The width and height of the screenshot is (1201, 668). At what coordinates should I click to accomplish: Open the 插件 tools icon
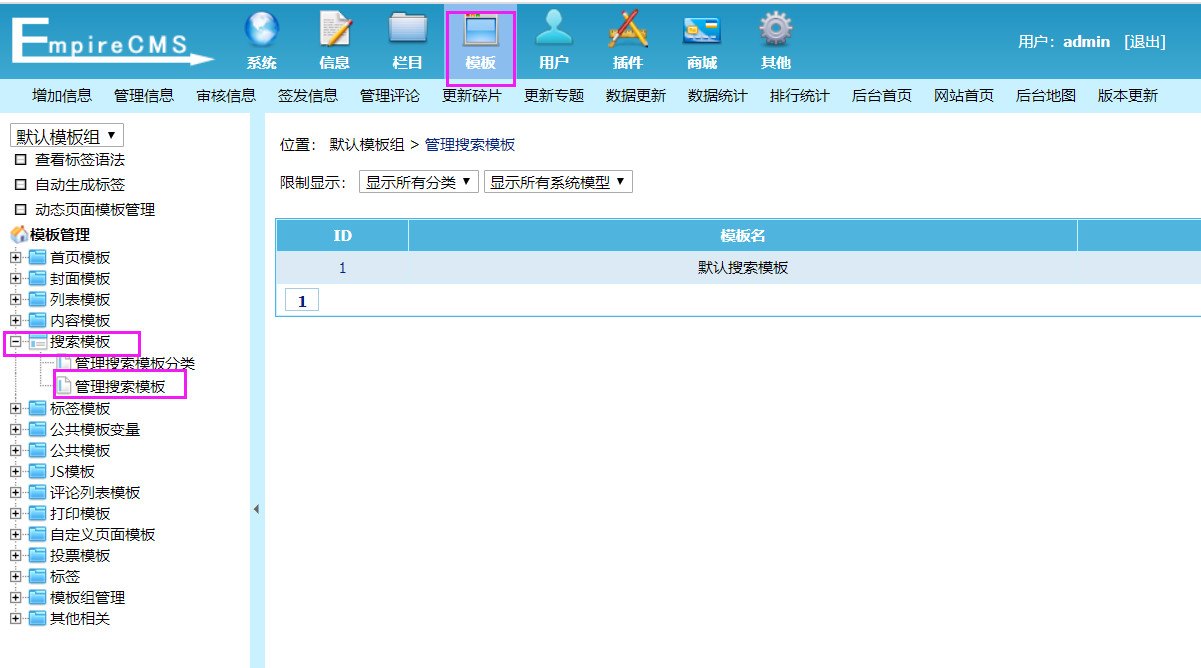(x=628, y=29)
